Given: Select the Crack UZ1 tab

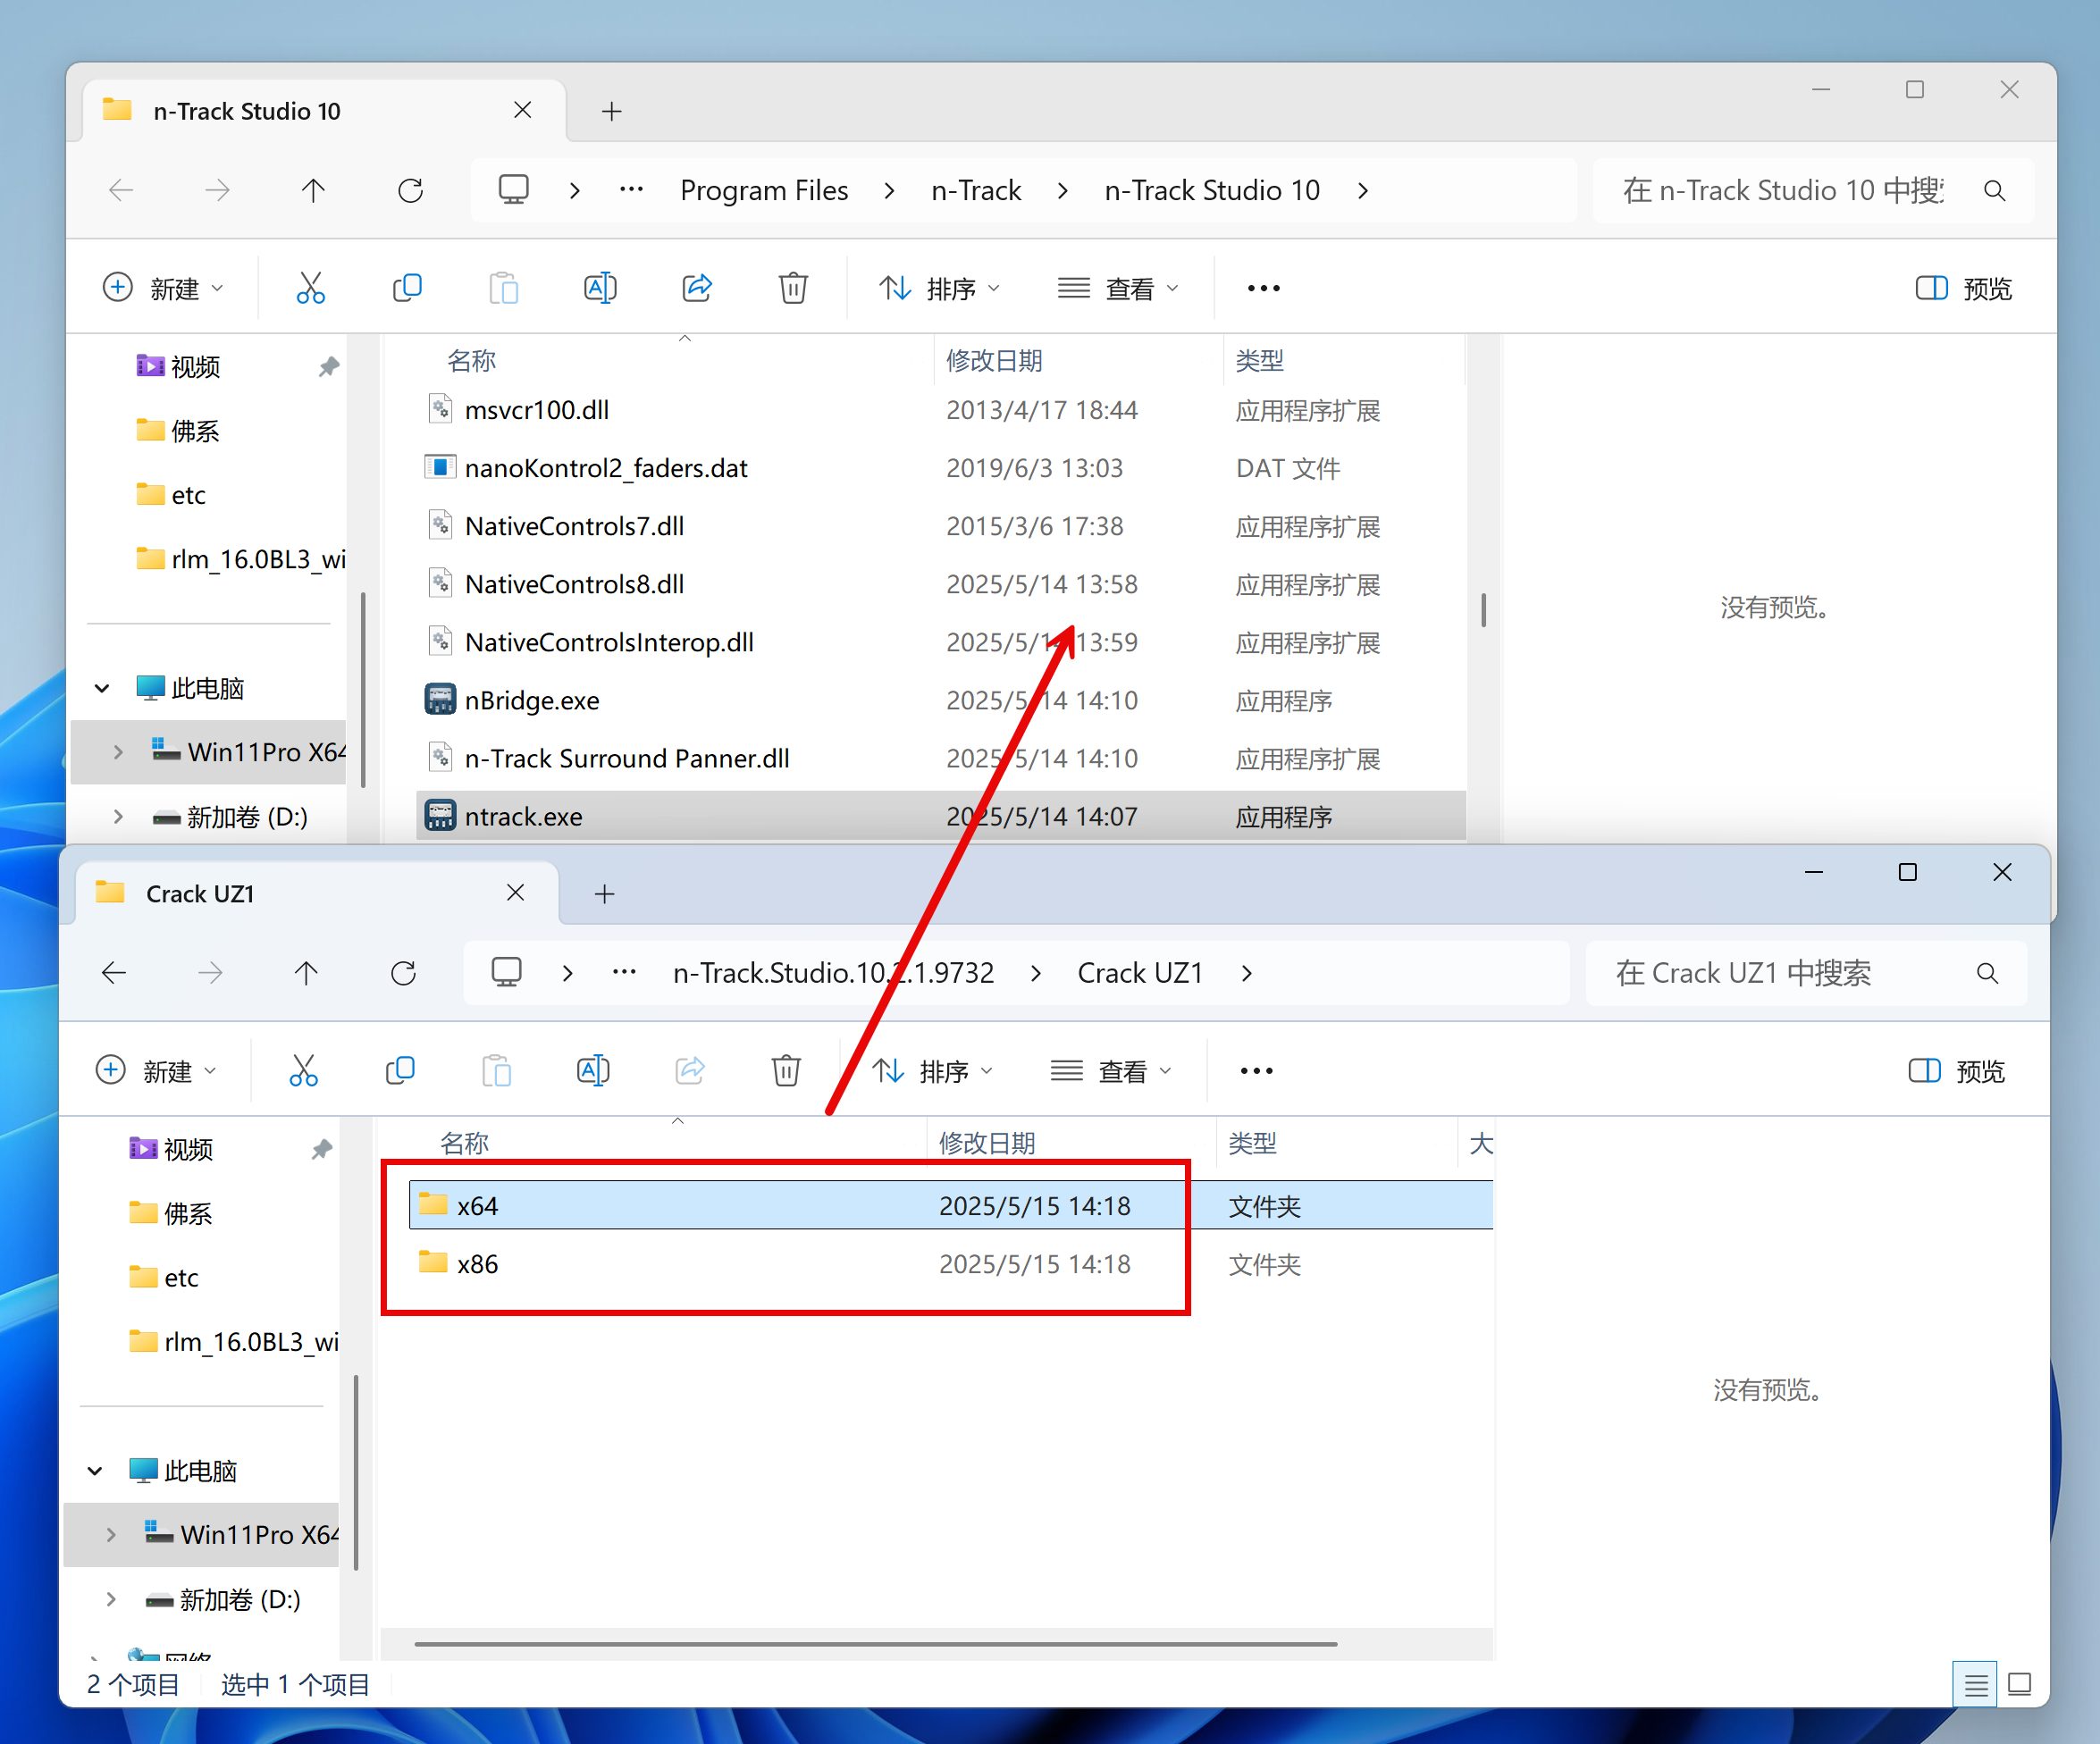Looking at the screenshot, I should point(200,893).
